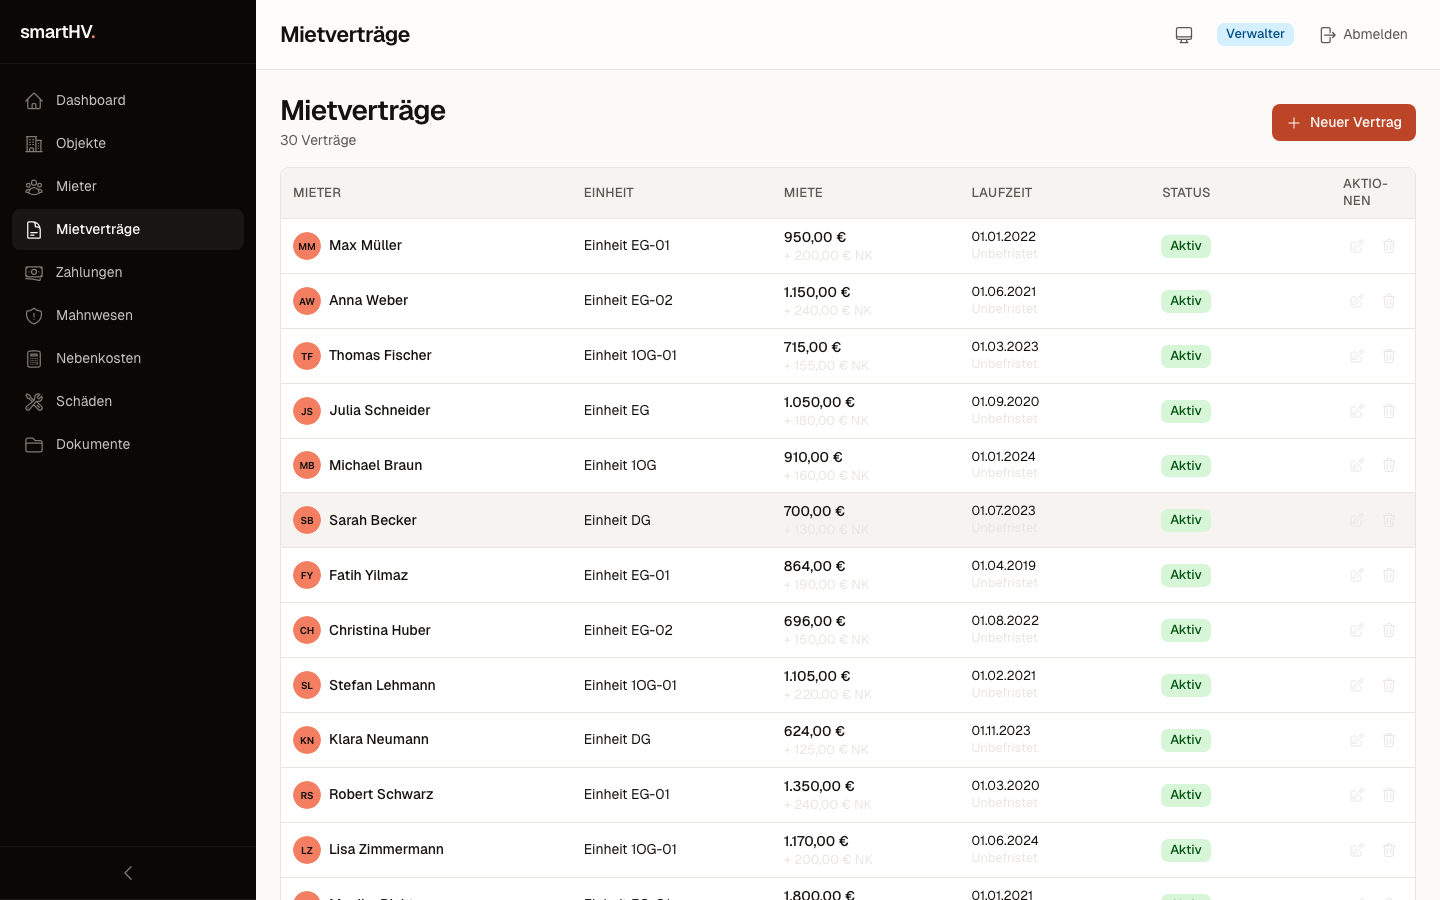Select the Aktiv badge on Julia Schneider's row
The height and width of the screenshot is (900, 1440).
(1186, 410)
